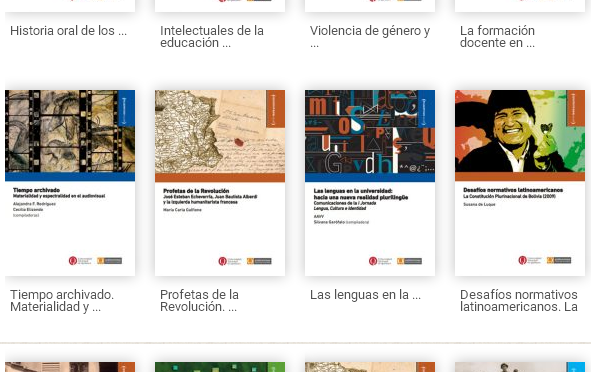Open the Las lenguas en la universidad cover

370,183
